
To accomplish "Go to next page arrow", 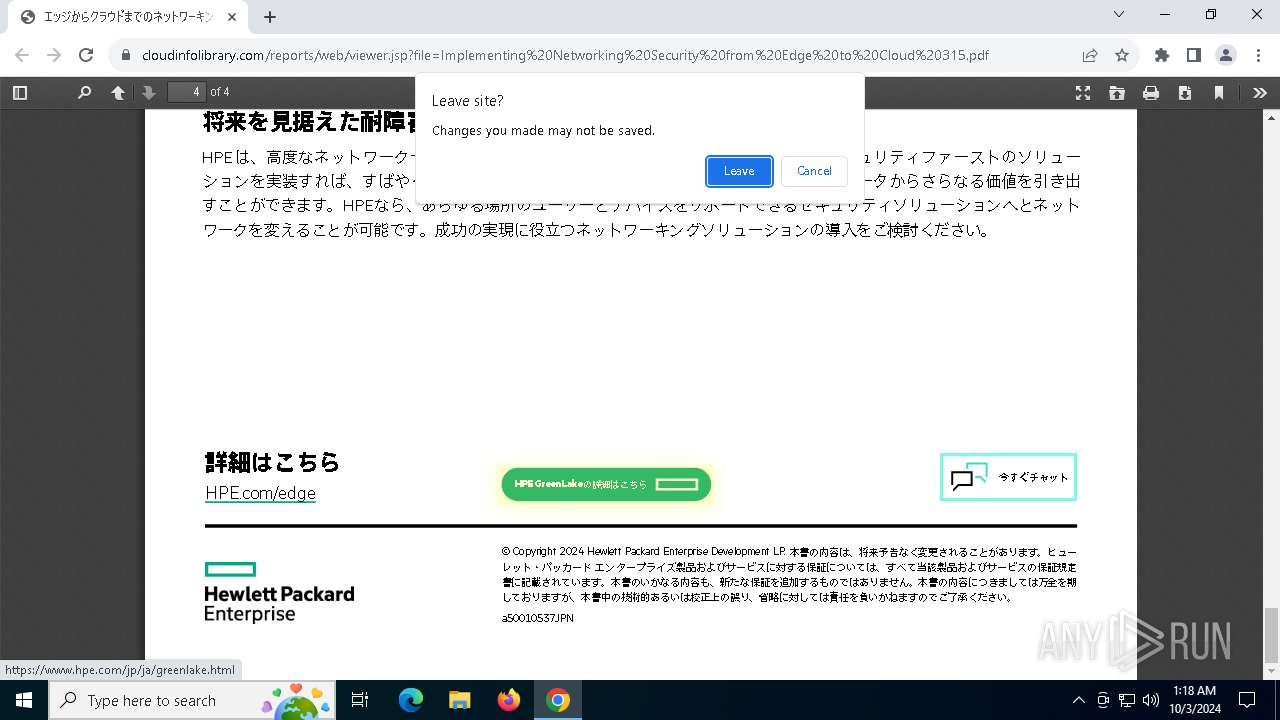I will click(149, 92).
